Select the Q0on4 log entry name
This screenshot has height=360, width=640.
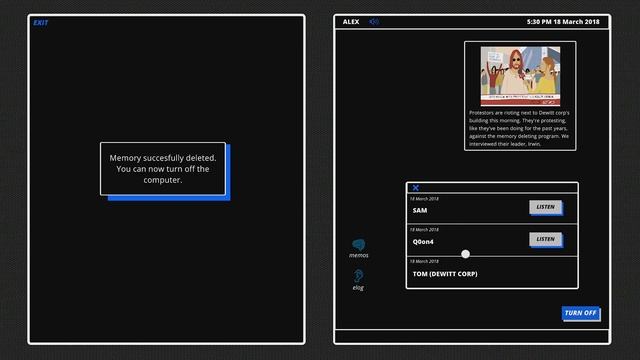pyautogui.click(x=423, y=242)
